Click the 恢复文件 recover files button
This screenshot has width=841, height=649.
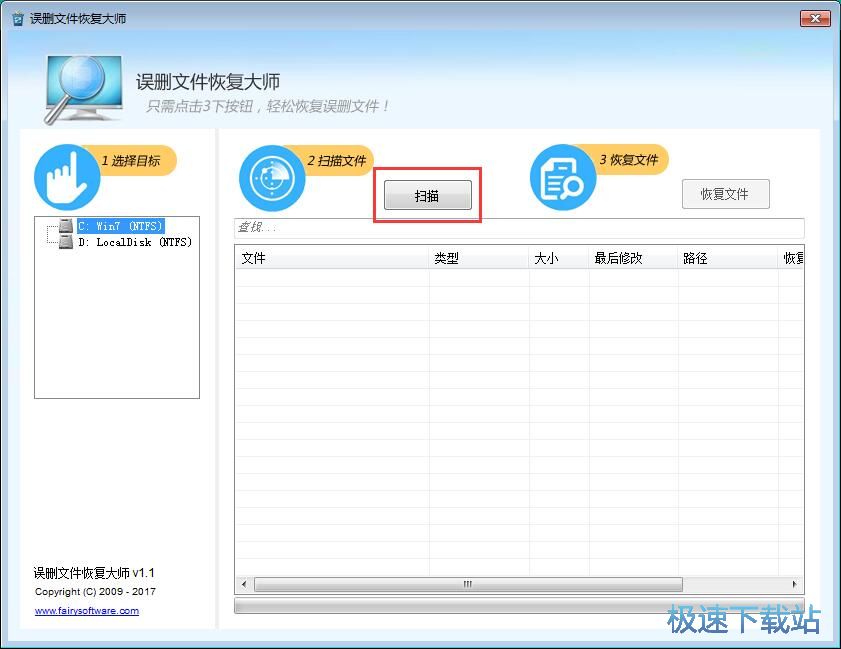tap(725, 194)
